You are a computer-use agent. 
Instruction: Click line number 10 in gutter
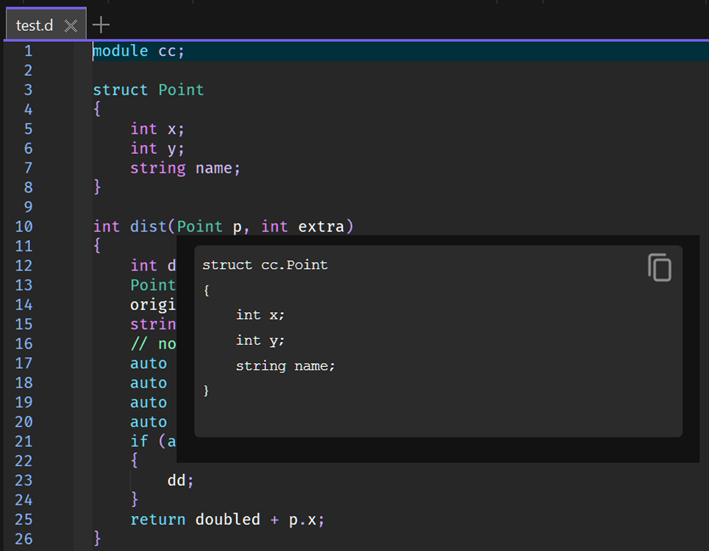point(24,226)
